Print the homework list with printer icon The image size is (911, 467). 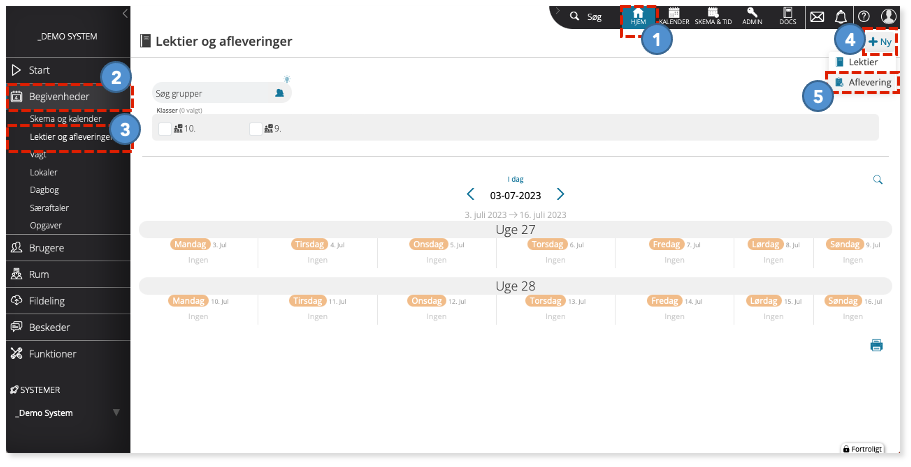pos(876,346)
